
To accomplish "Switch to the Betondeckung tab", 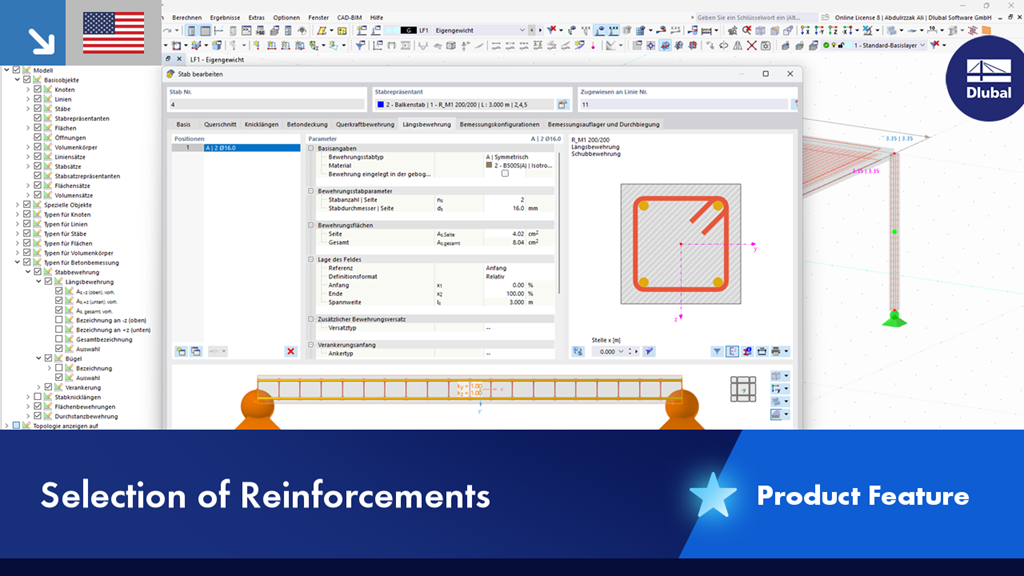I will pos(307,124).
